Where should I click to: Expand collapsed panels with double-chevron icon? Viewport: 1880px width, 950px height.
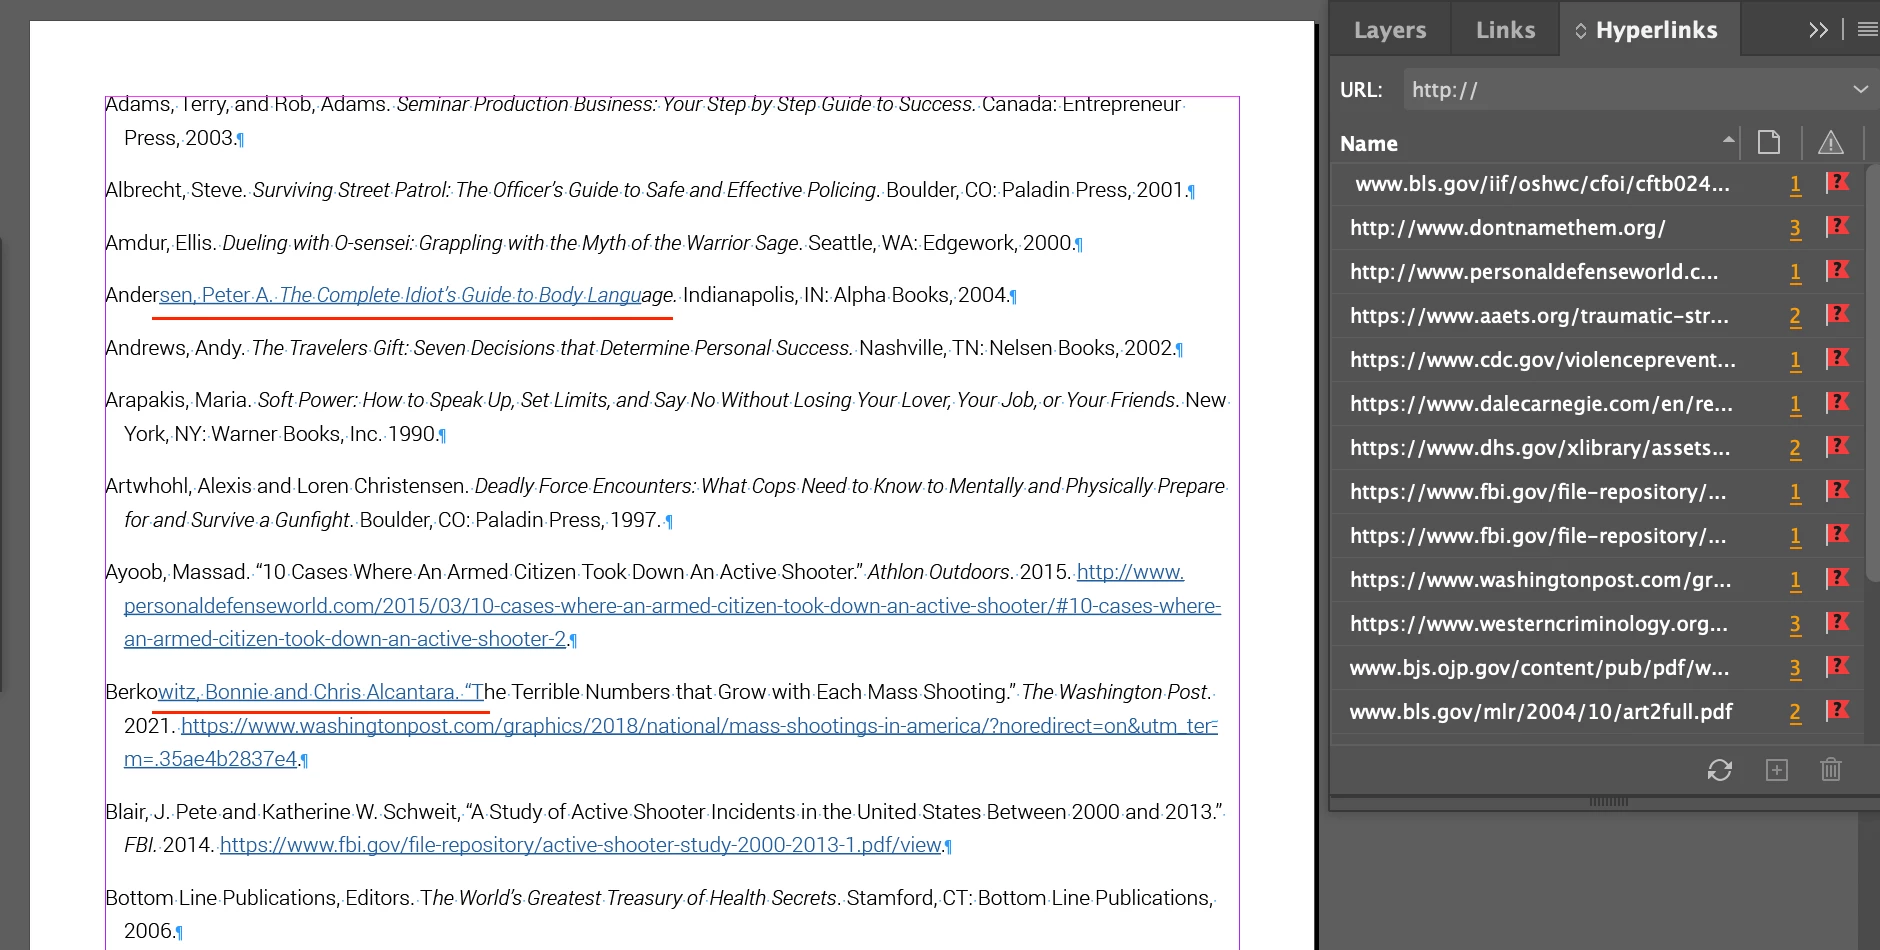click(1818, 30)
